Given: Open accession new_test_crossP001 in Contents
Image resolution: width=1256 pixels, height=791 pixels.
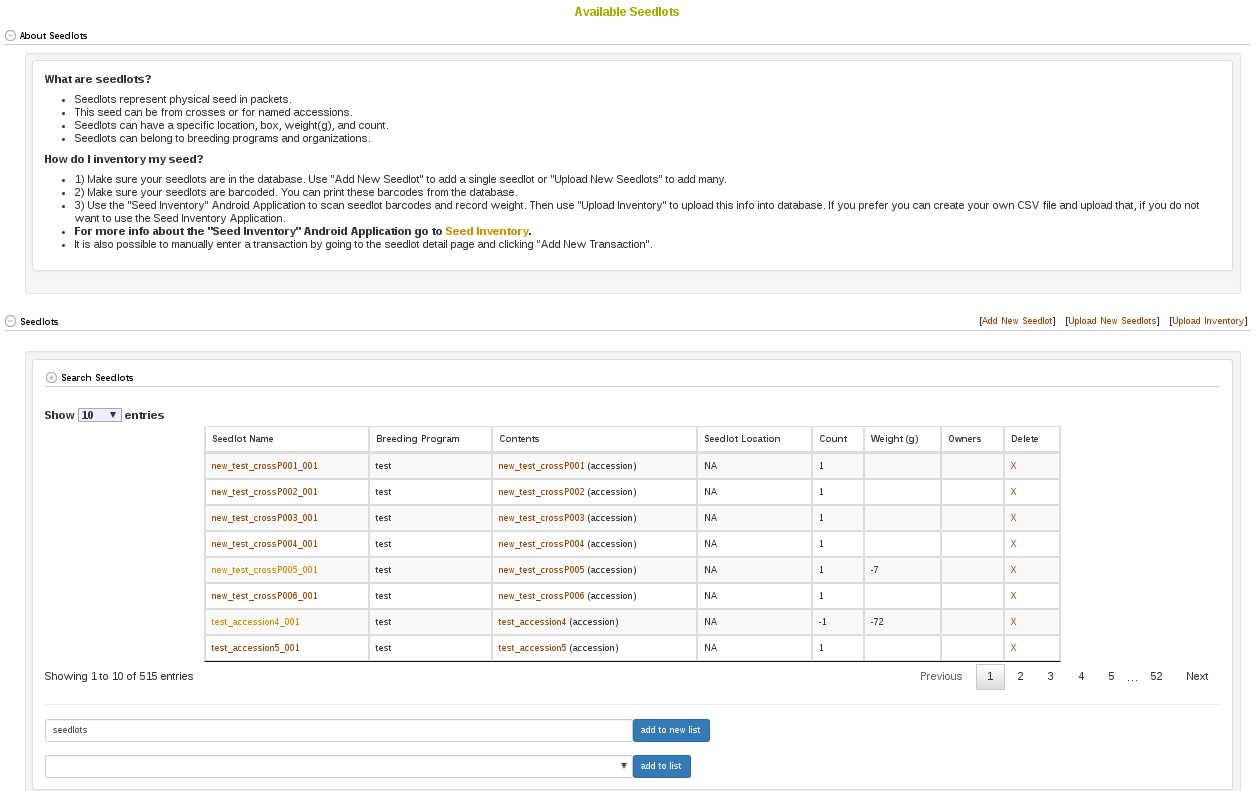Looking at the screenshot, I should point(541,466).
